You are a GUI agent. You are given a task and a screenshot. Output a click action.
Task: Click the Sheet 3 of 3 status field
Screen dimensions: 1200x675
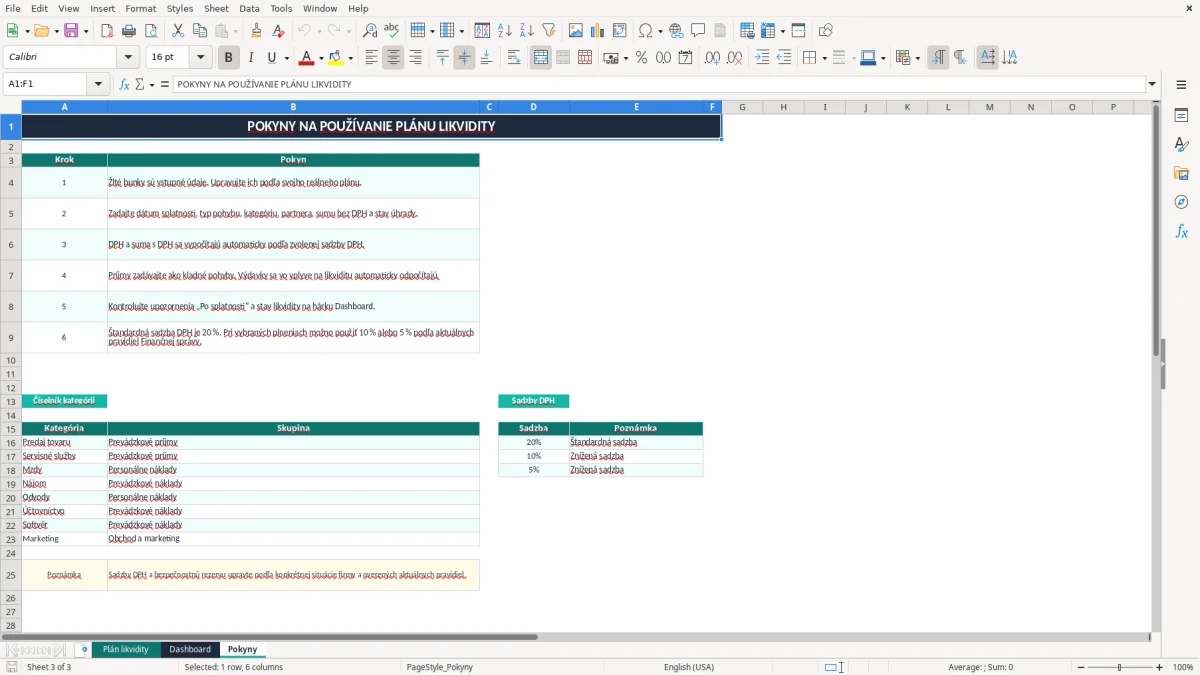tap(49, 667)
